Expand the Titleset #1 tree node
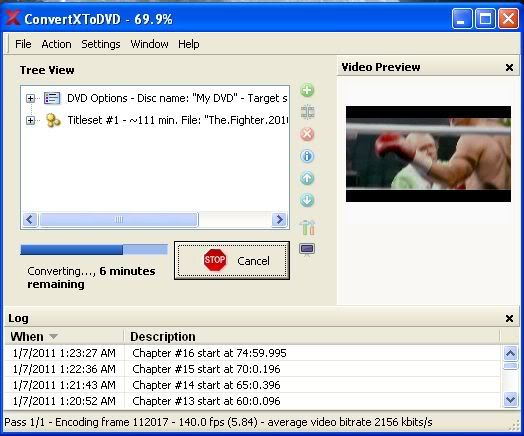Image resolution: width=524 pixels, height=436 pixels. 30,120
